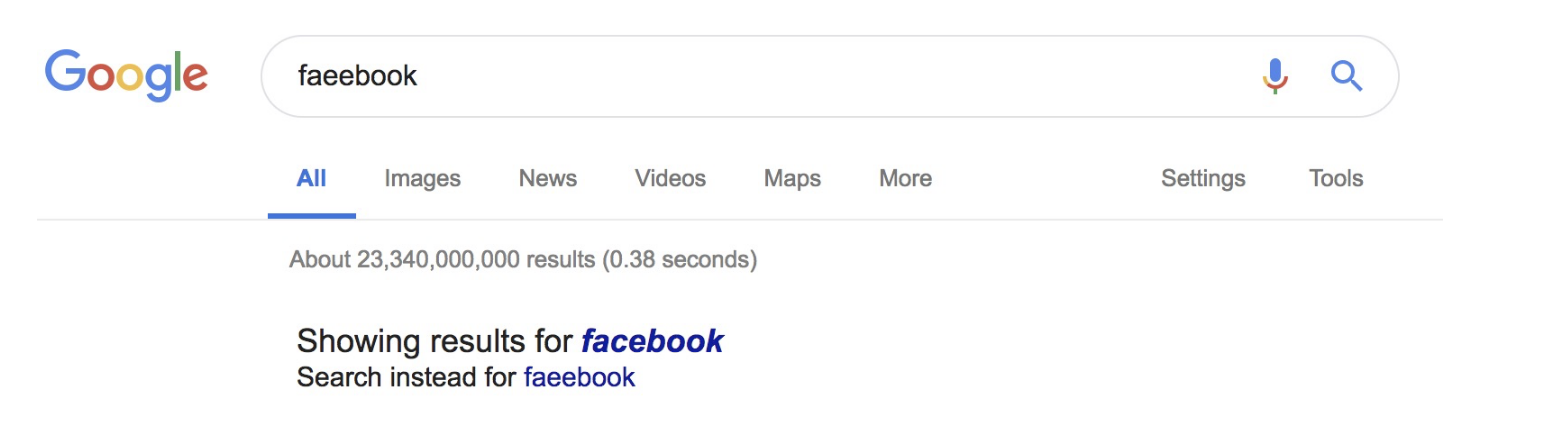Click the corrected "facebook" bold link
This screenshot has height=440, width=1556.
coord(652,341)
